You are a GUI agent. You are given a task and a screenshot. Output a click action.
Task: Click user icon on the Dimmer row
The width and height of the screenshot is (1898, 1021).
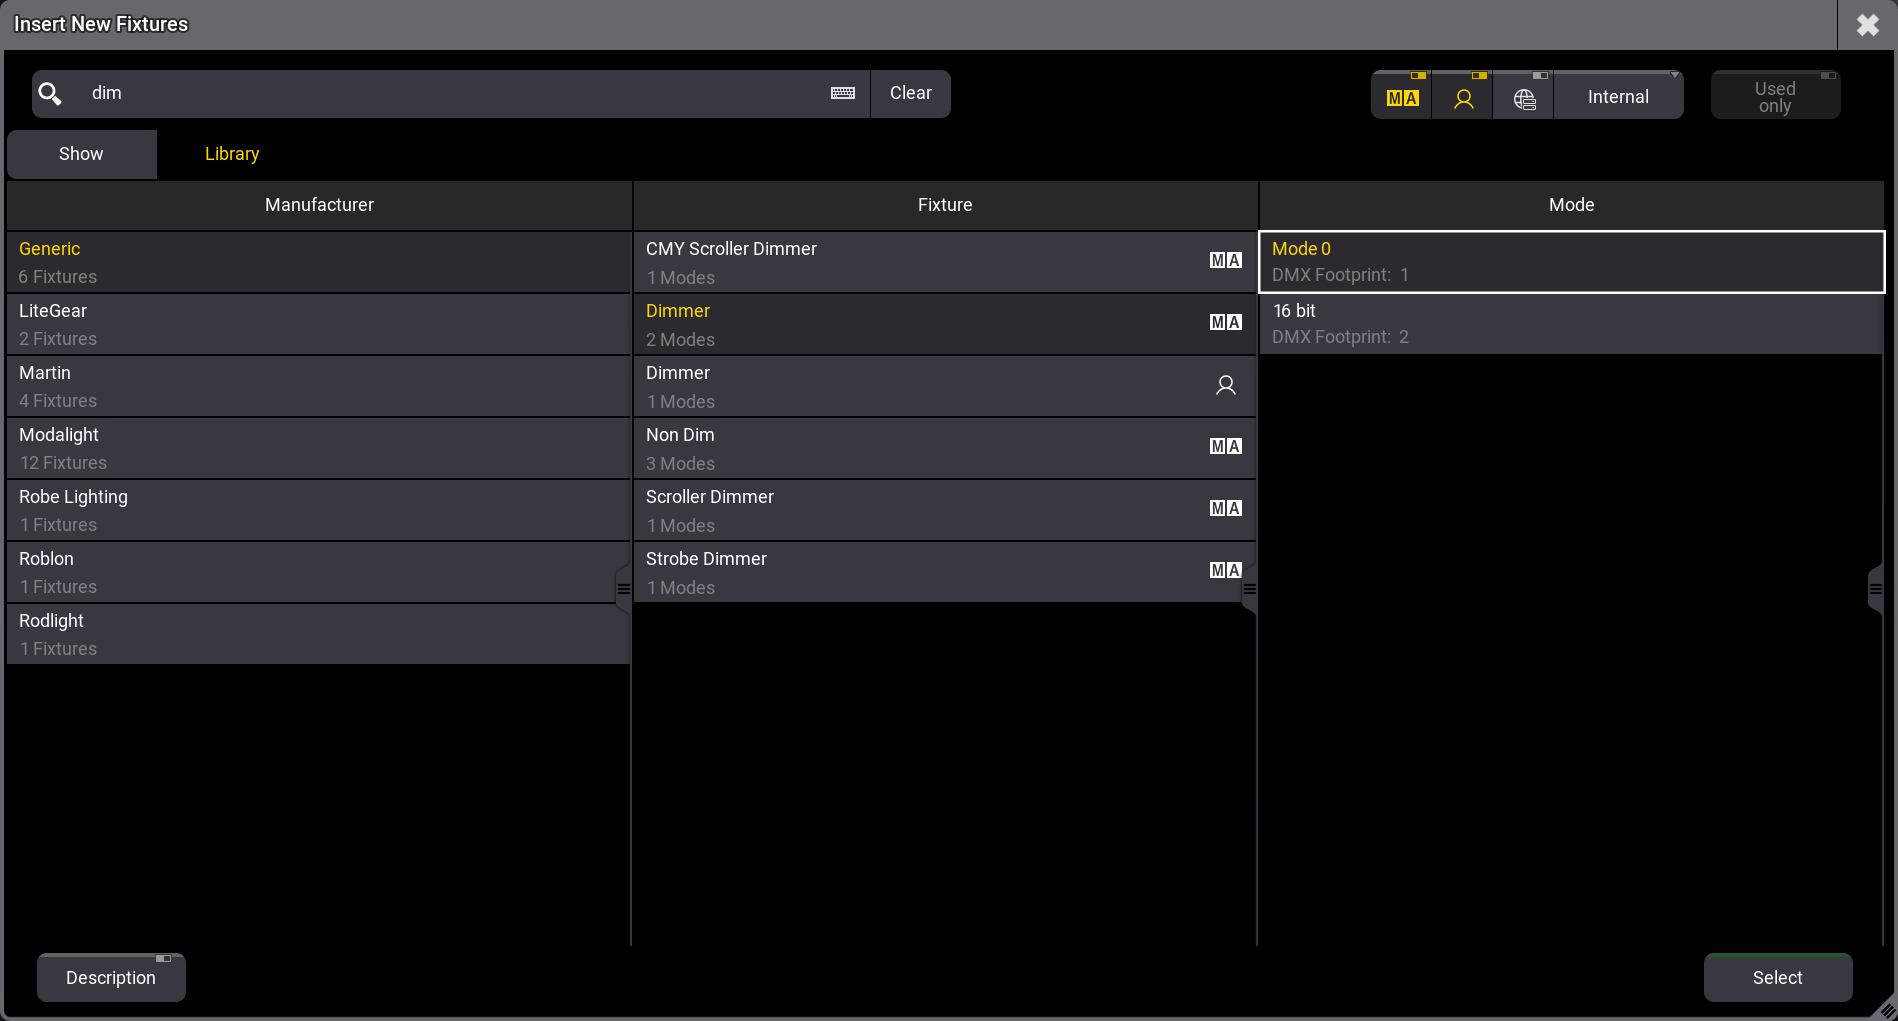coord(1226,385)
